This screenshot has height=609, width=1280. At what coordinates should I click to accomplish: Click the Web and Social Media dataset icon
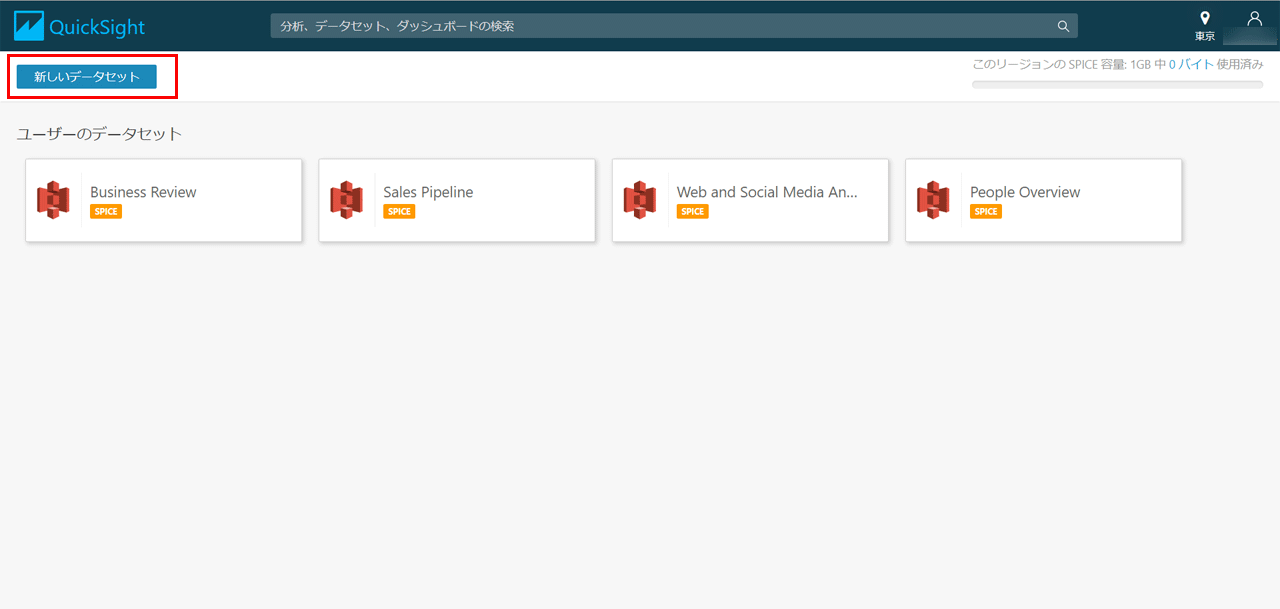coord(640,200)
